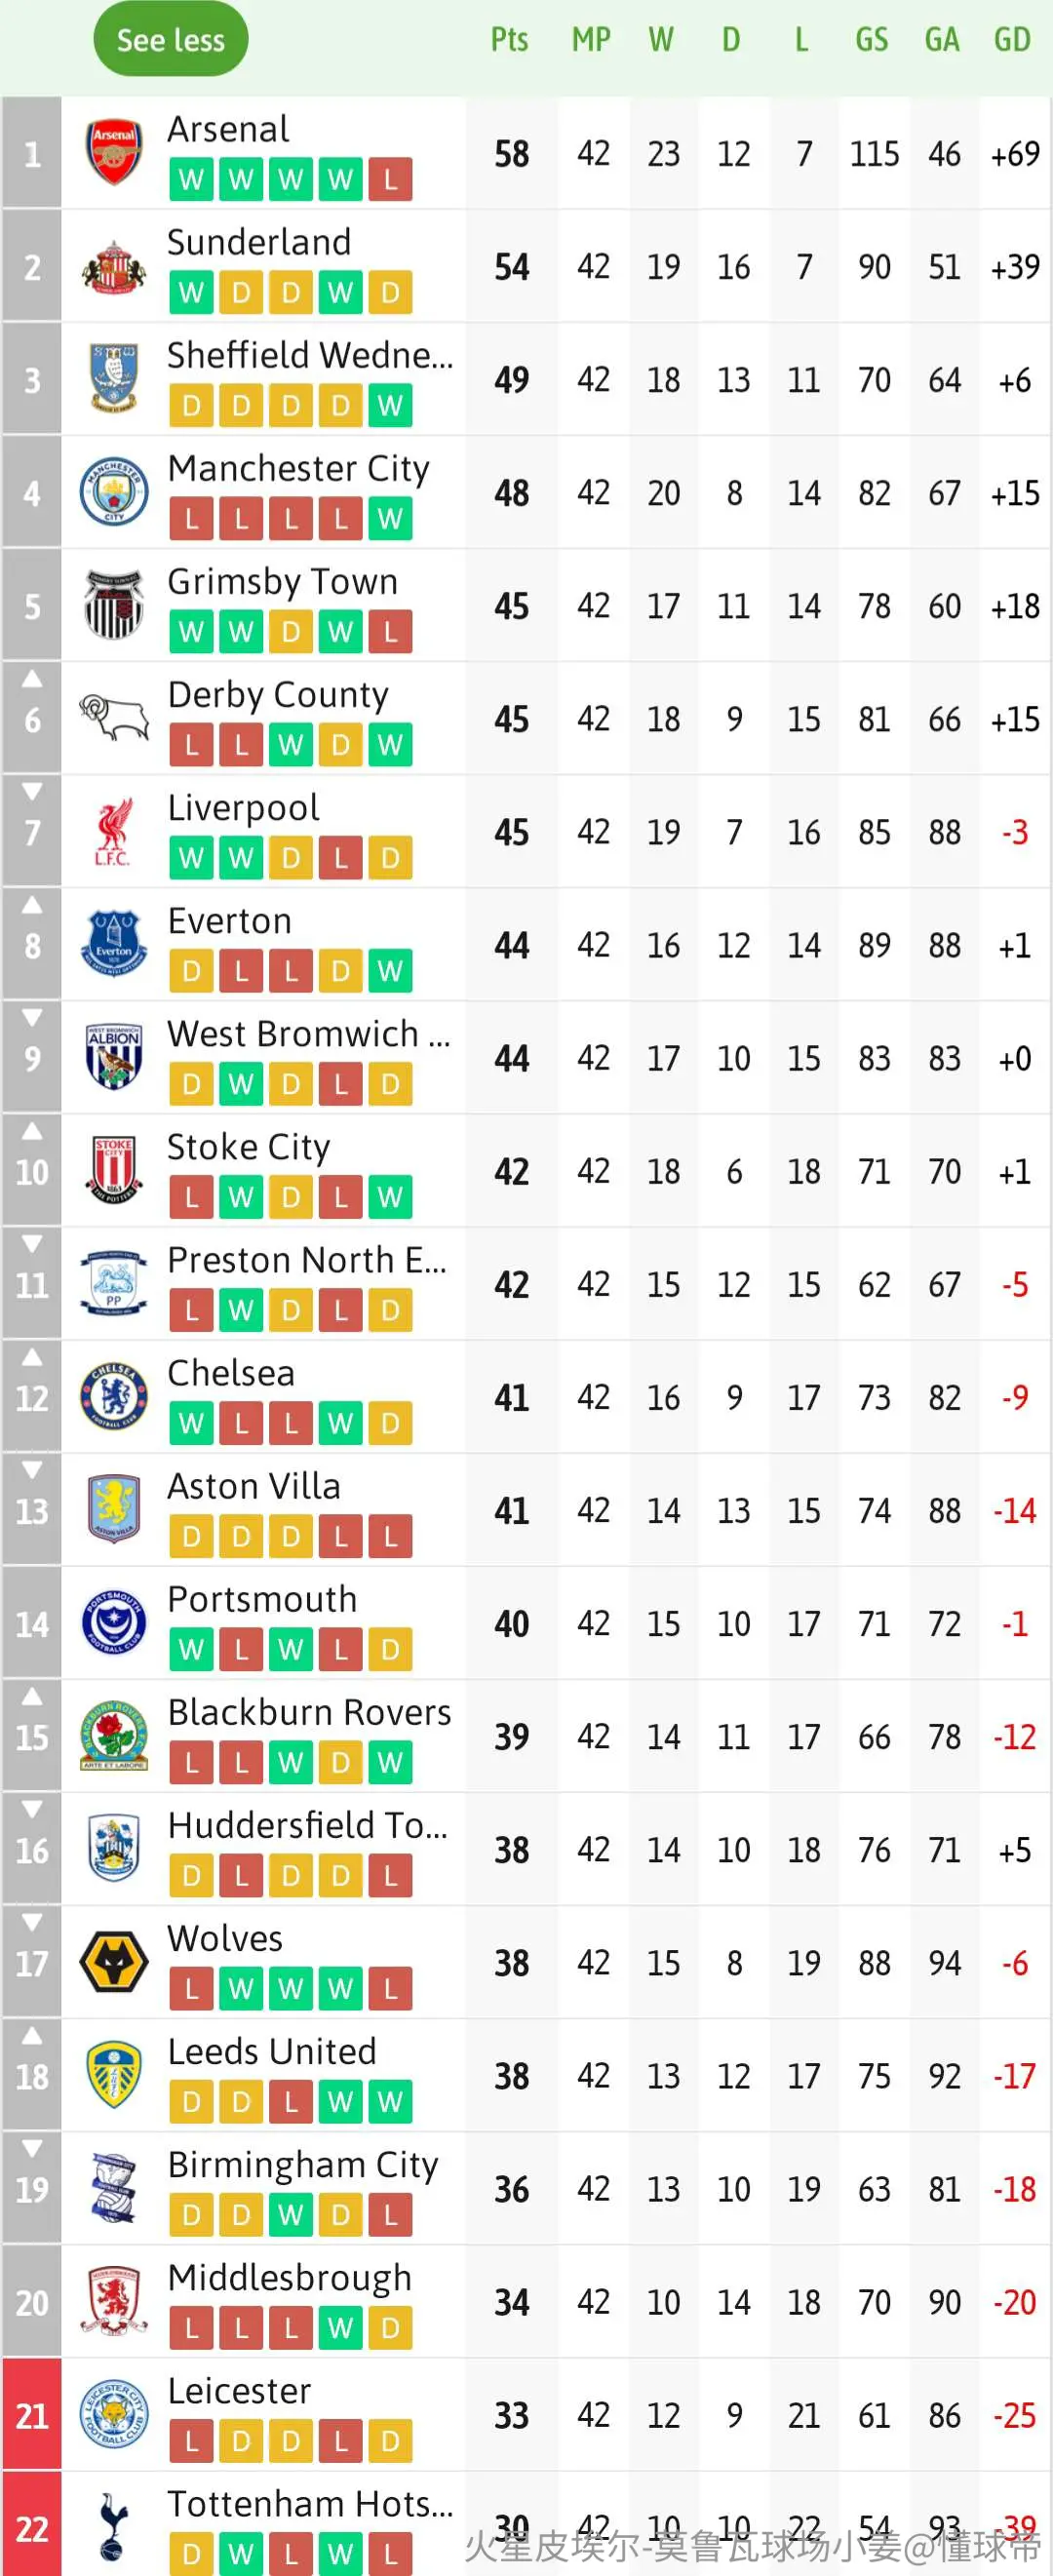Click the Leicester fox badge
Viewport: 1053px width, 2576px height.
(x=113, y=2413)
